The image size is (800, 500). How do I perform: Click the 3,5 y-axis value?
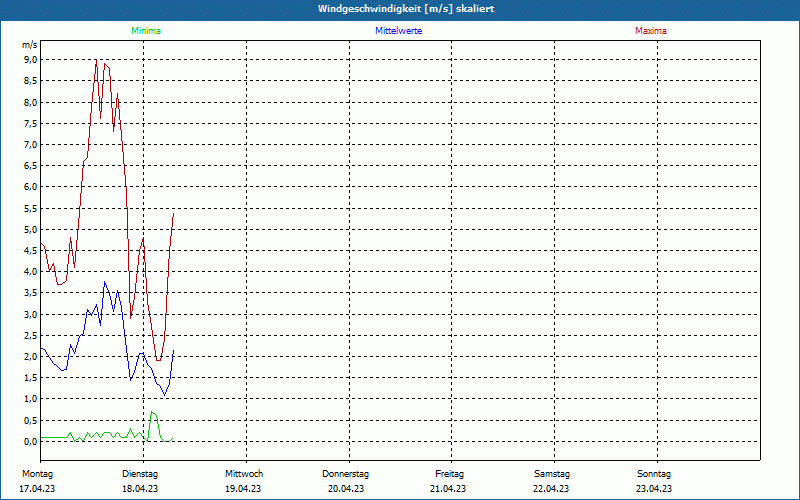coord(31,293)
